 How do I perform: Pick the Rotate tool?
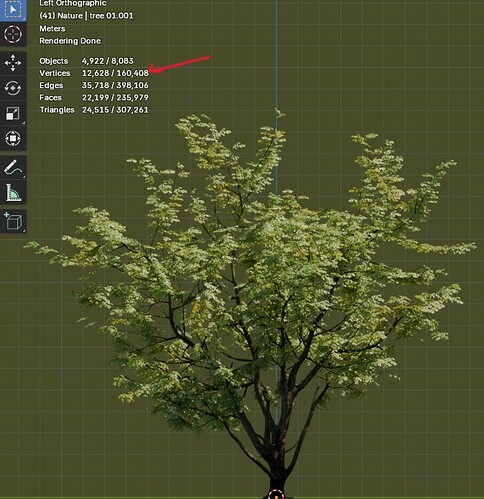pyautogui.click(x=13, y=88)
